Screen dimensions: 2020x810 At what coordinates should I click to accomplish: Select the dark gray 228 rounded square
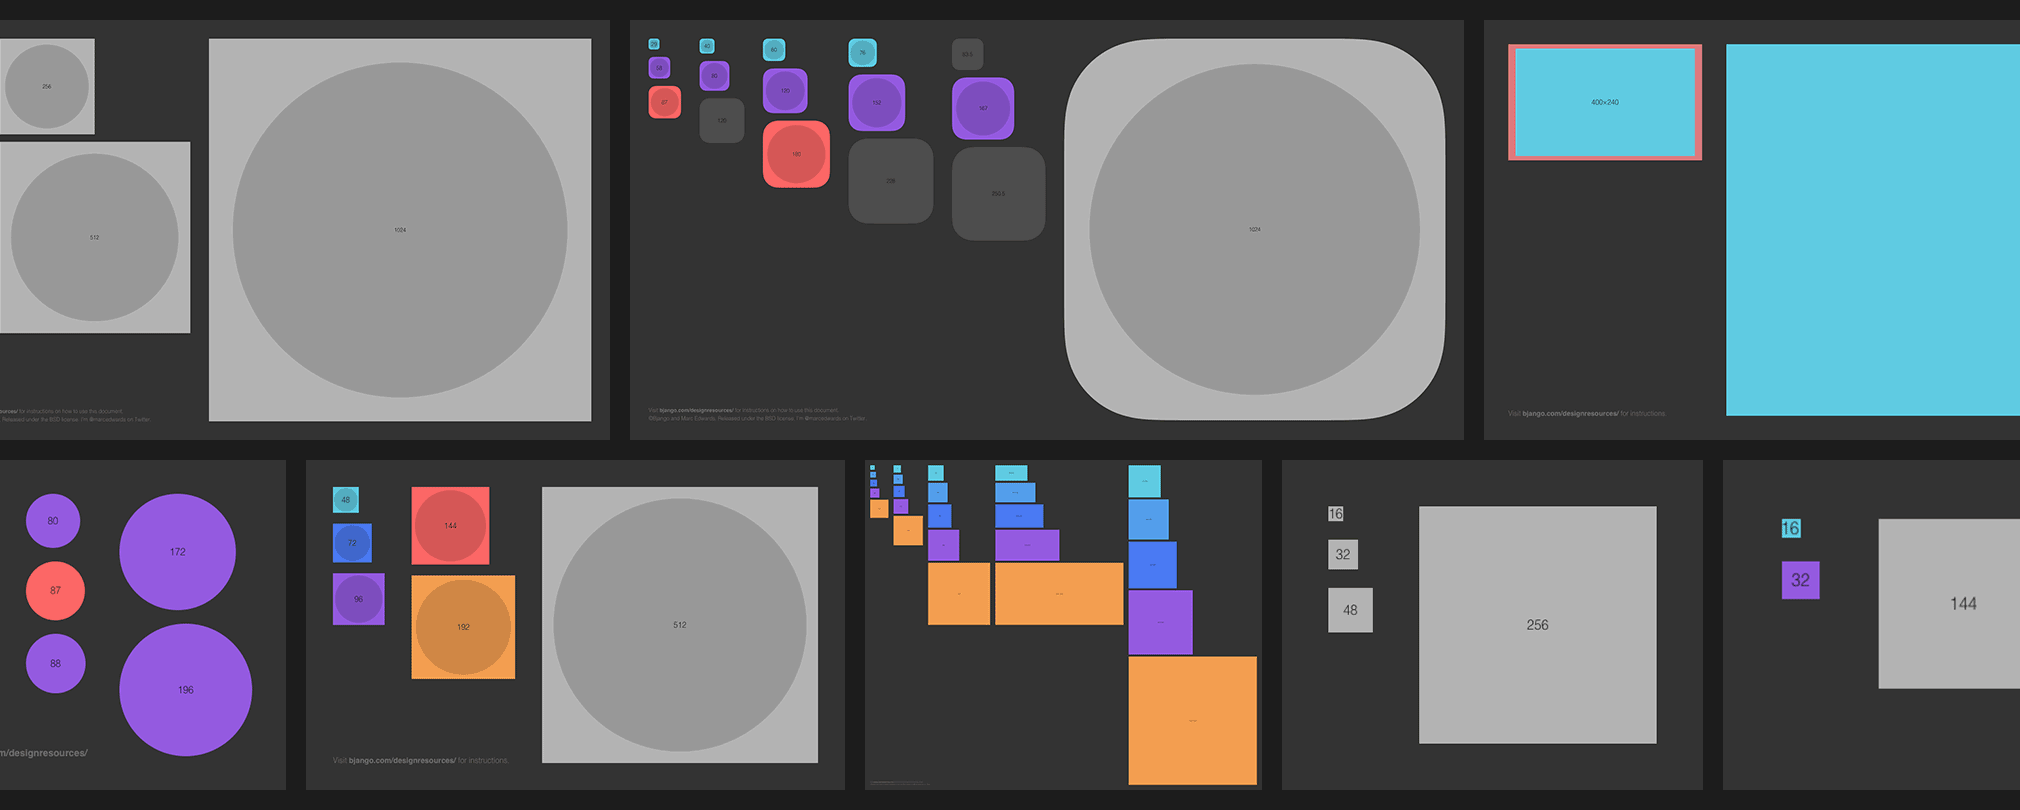pos(891,181)
